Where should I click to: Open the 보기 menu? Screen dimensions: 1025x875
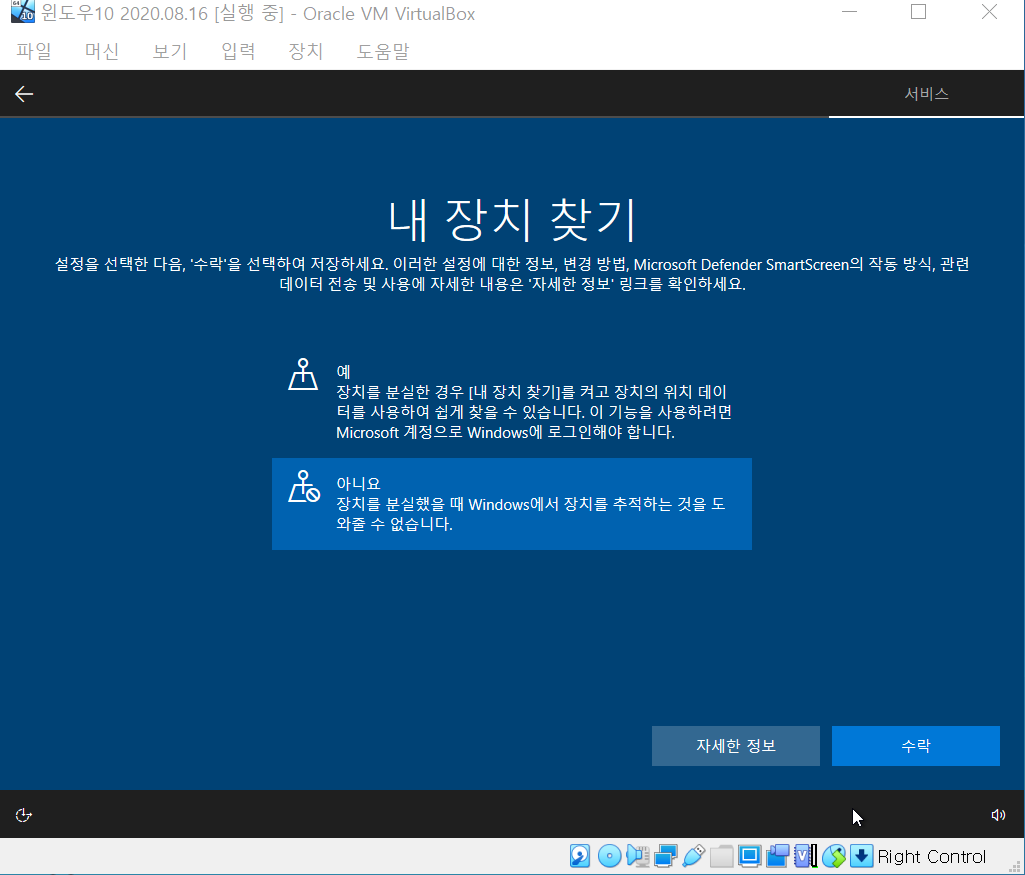coord(170,51)
